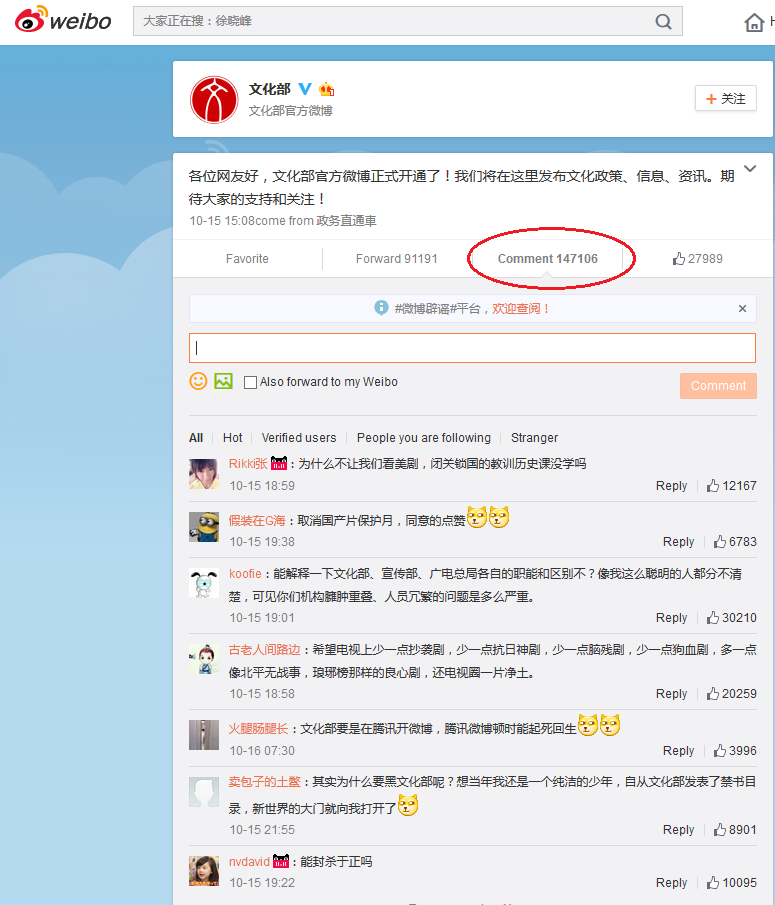Open koofie's avatar

pyautogui.click(x=204, y=583)
